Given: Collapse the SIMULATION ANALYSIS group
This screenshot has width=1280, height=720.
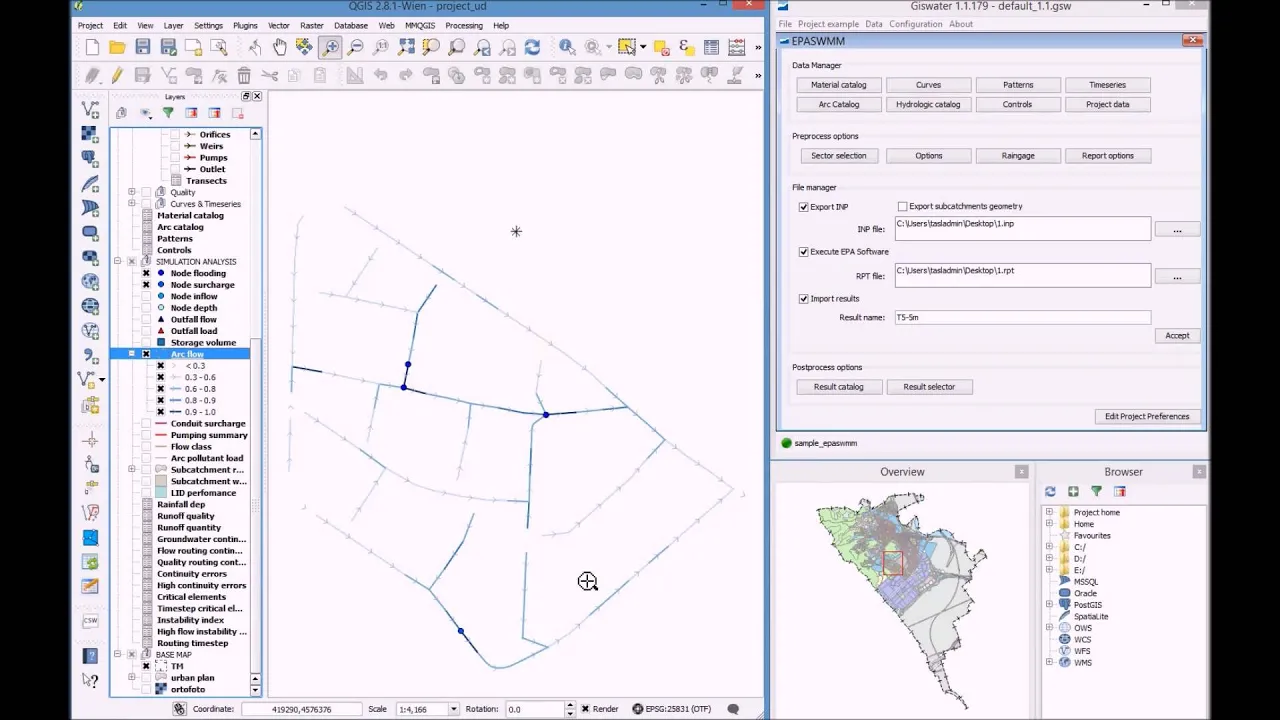Looking at the screenshot, I should (117, 262).
